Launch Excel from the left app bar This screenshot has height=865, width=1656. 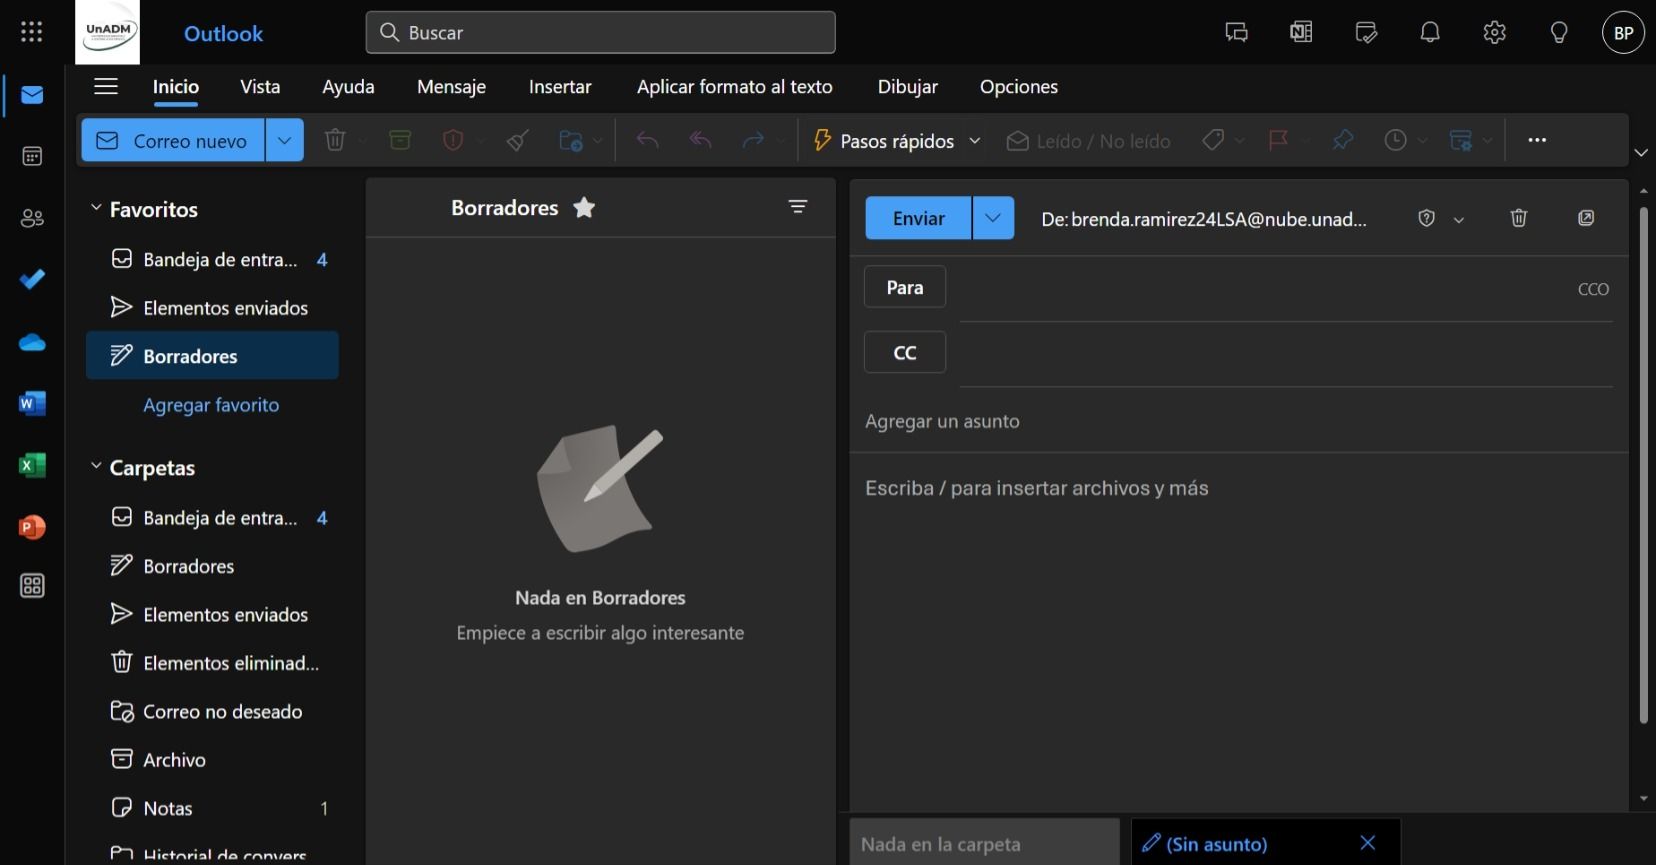coord(32,466)
